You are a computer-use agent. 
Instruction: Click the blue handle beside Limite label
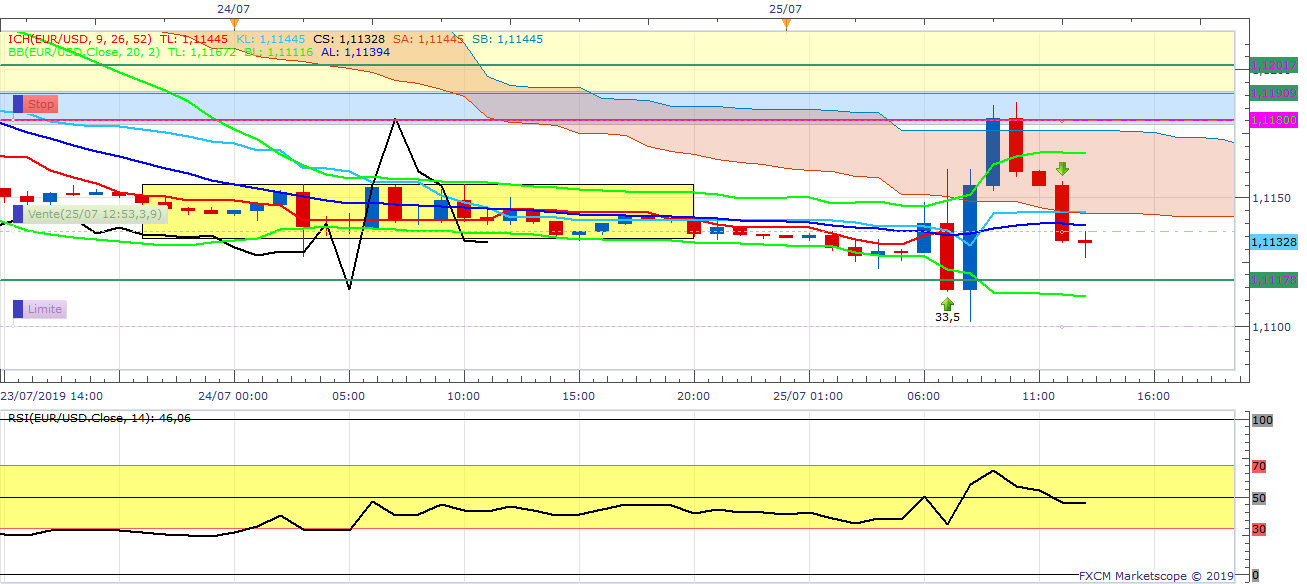(17, 309)
